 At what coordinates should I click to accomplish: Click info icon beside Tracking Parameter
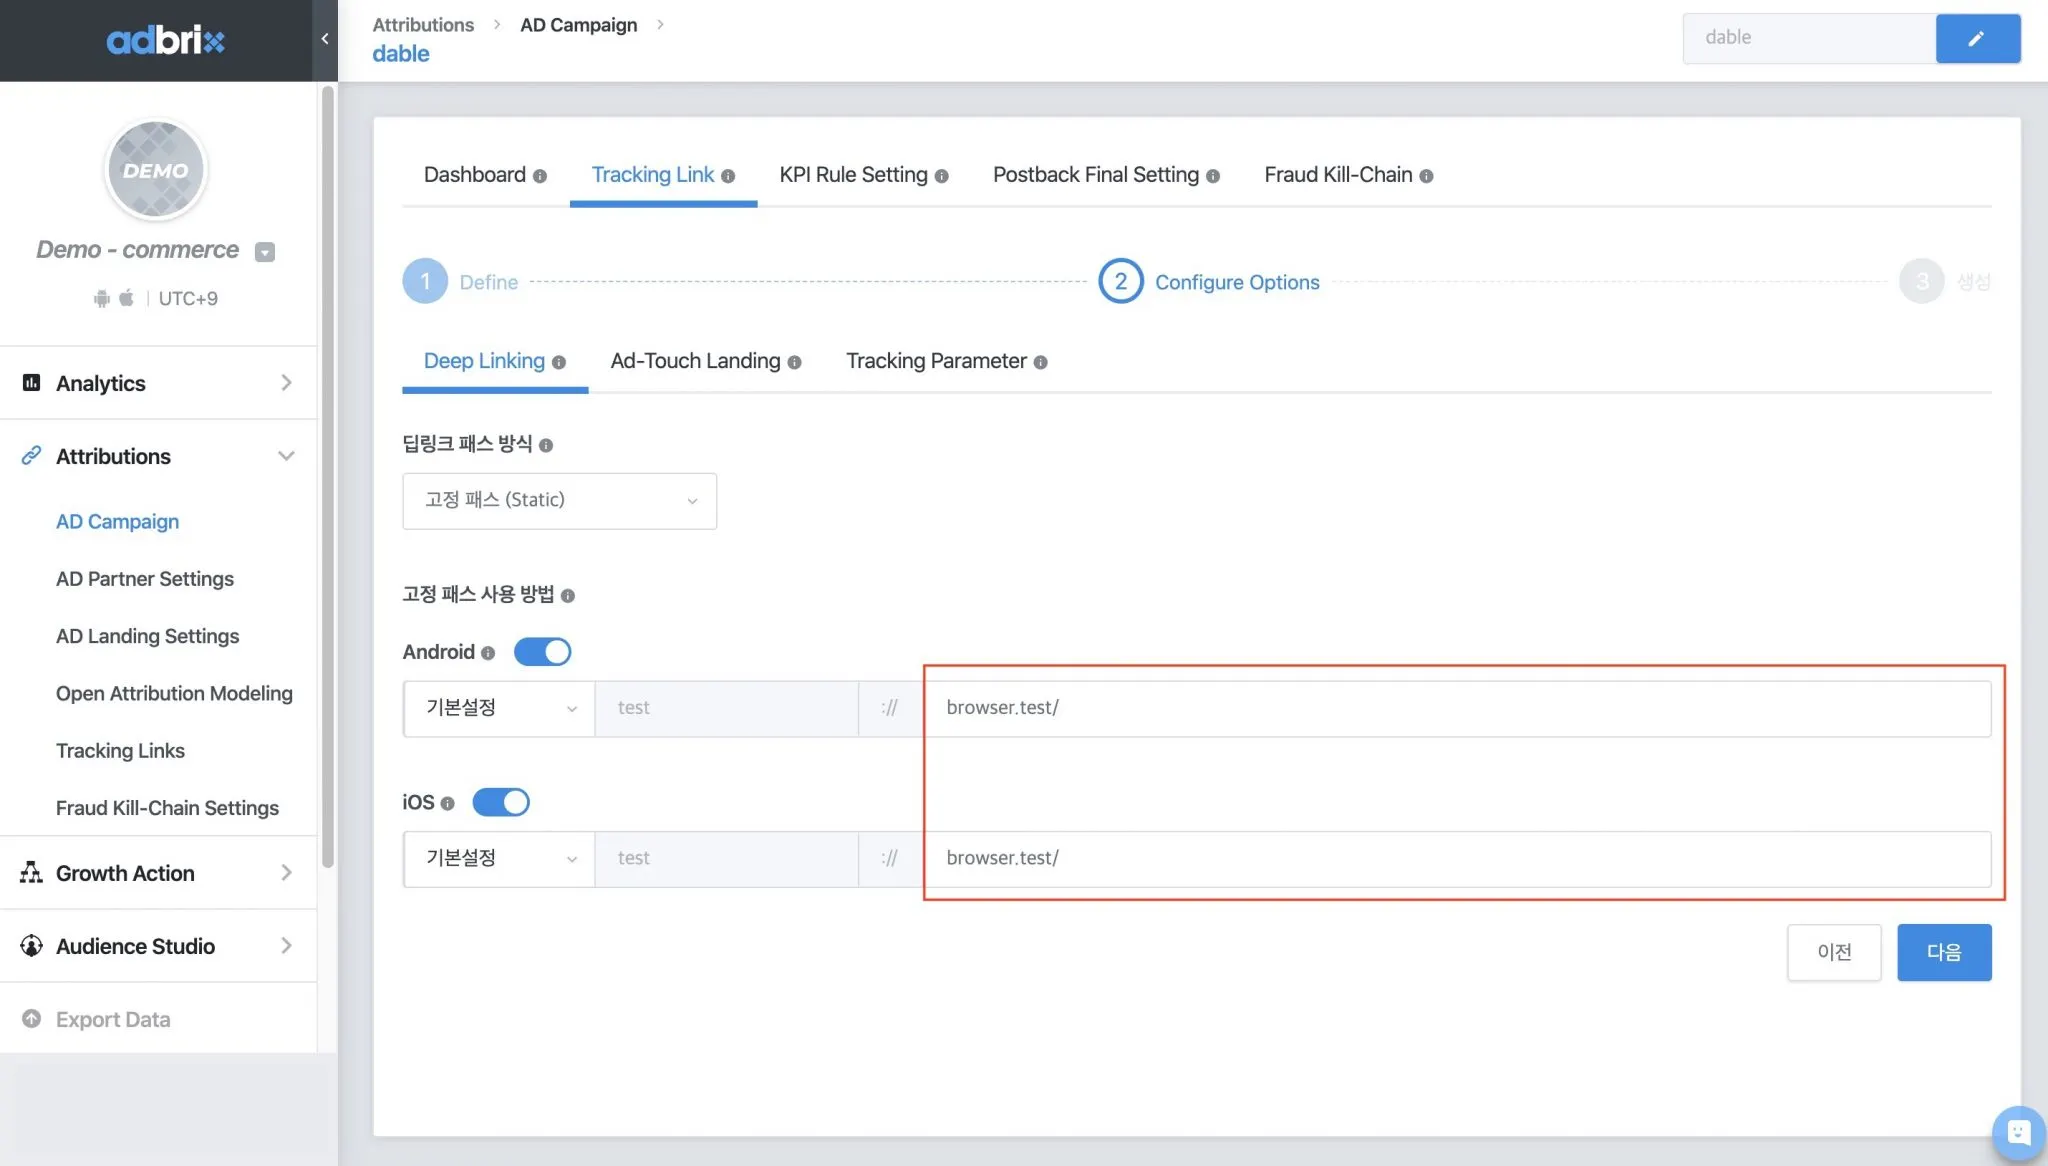1040,362
